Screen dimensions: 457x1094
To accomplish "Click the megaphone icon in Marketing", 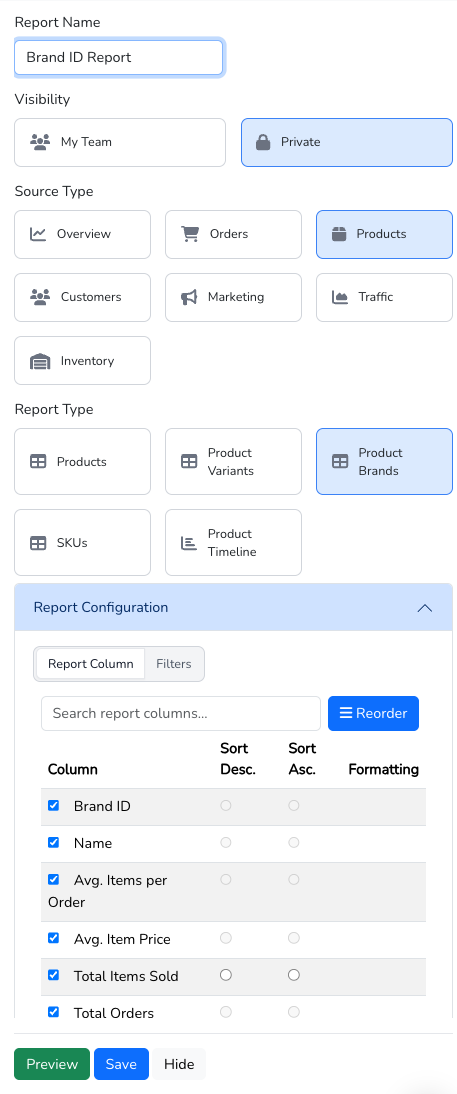I will pyautogui.click(x=189, y=297).
